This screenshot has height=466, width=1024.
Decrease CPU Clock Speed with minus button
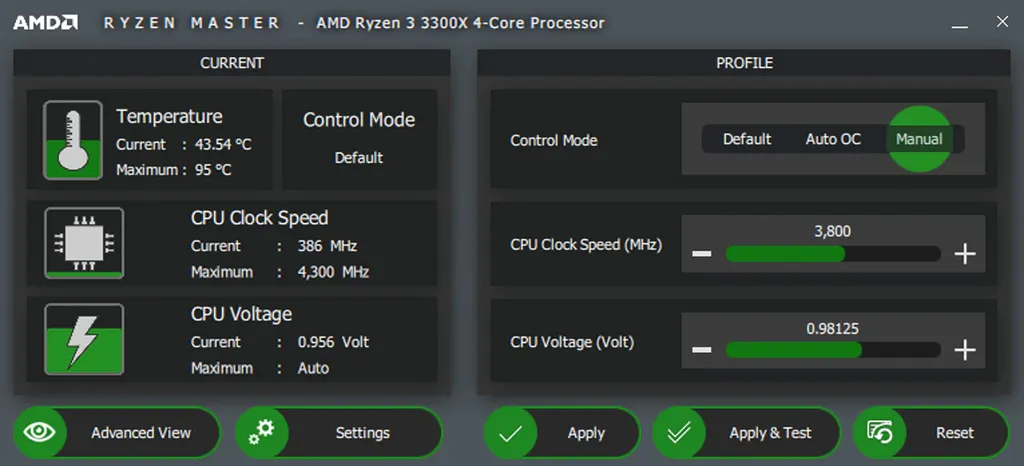[x=702, y=254]
